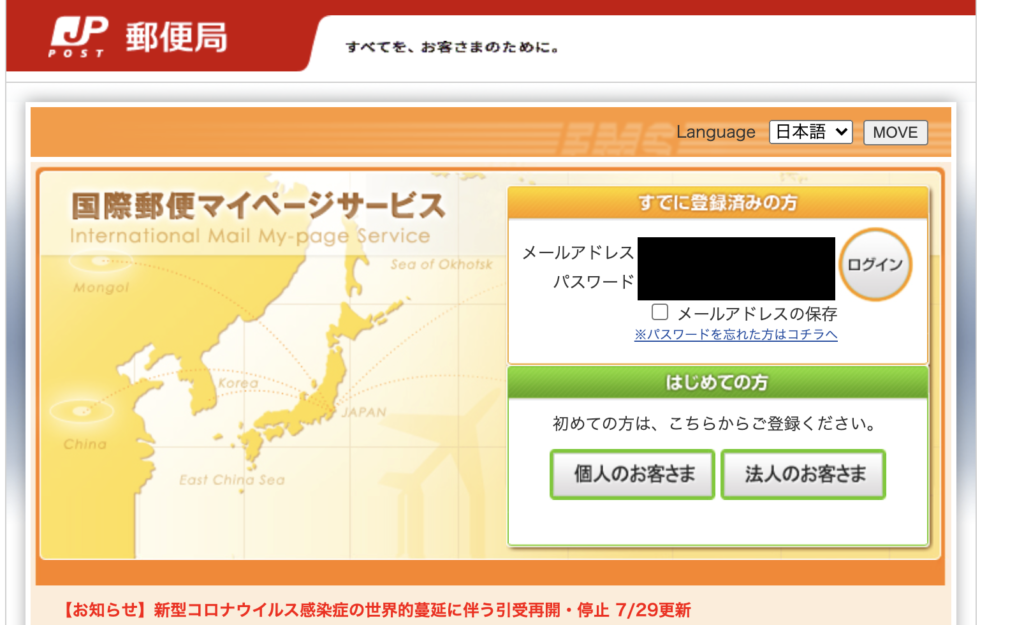Screen dimensions: 1024x625
Task: Tick the メールアドレスの保存 checkbox
Action: click(x=660, y=312)
